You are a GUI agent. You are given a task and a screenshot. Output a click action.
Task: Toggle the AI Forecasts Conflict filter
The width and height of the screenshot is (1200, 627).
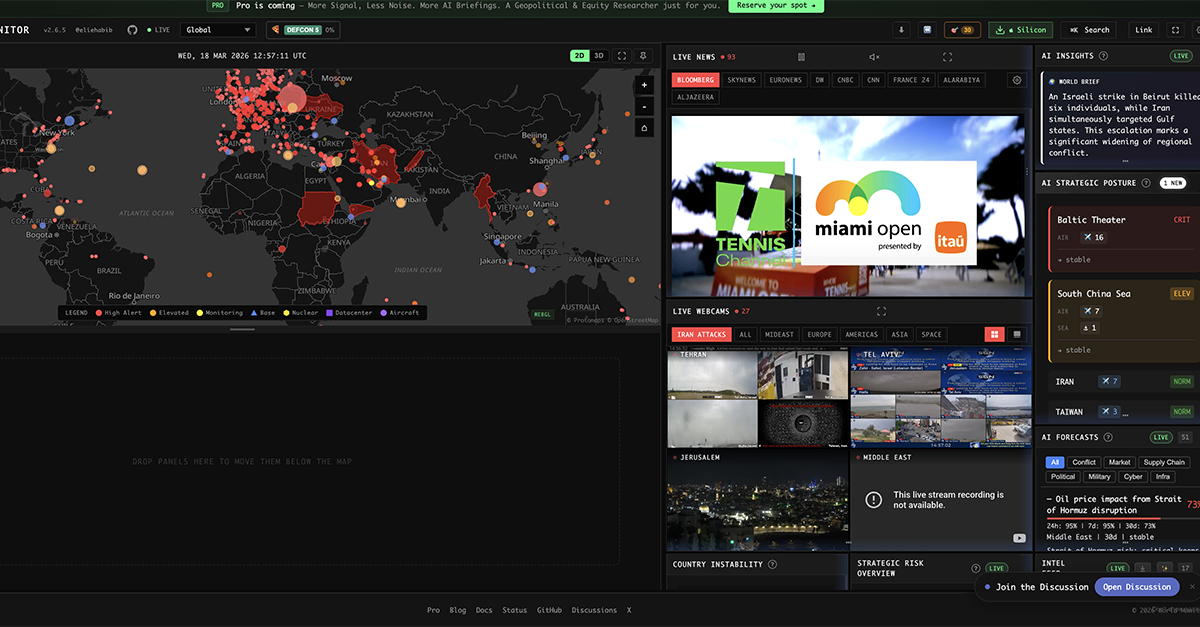click(1084, 462)
